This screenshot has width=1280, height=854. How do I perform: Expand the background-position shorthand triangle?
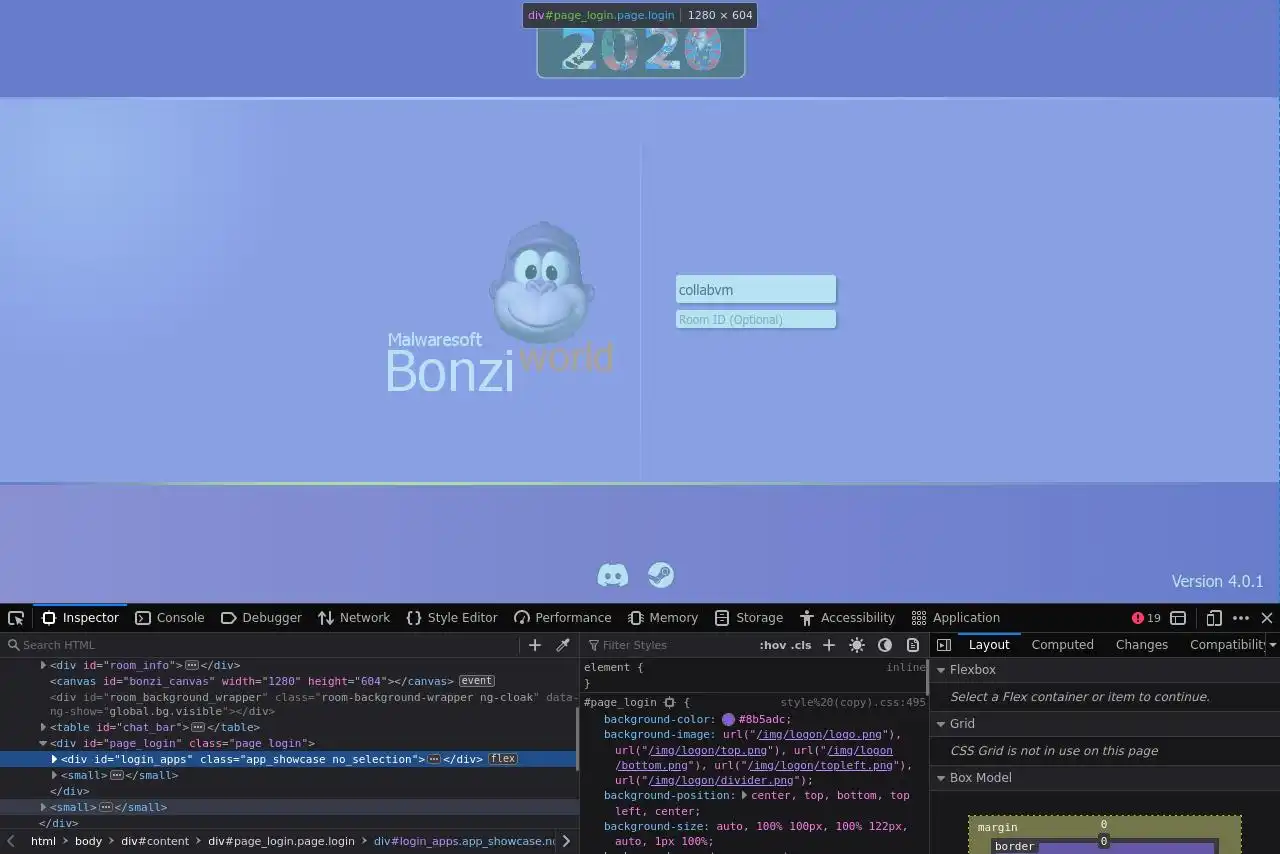744,795
